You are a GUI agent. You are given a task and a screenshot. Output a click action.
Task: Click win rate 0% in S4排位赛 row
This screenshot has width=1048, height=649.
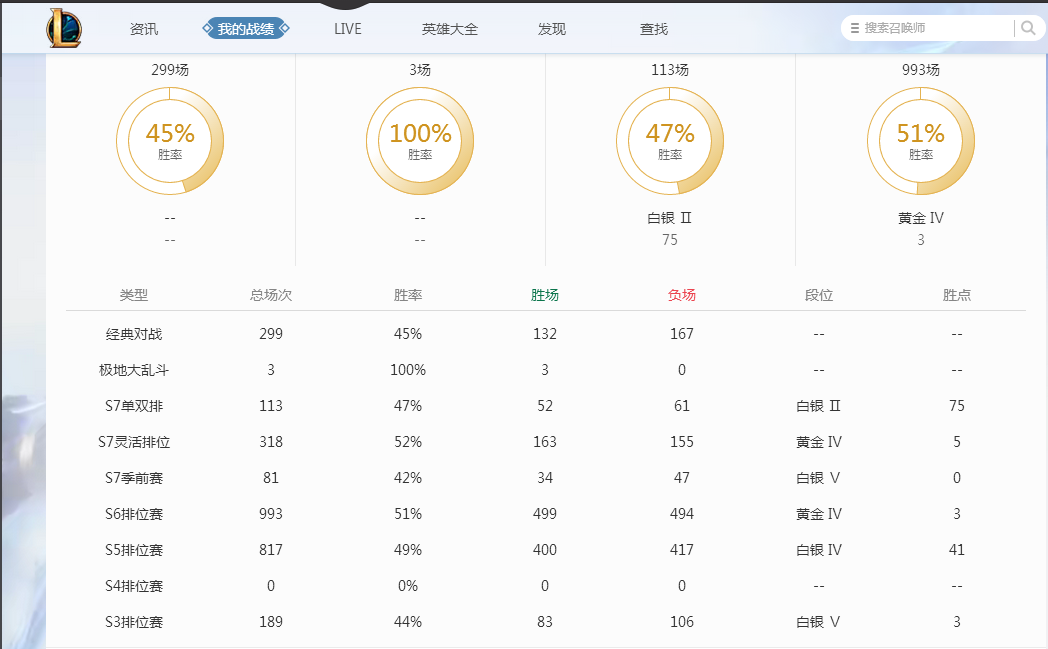click(x=408, y=586)
